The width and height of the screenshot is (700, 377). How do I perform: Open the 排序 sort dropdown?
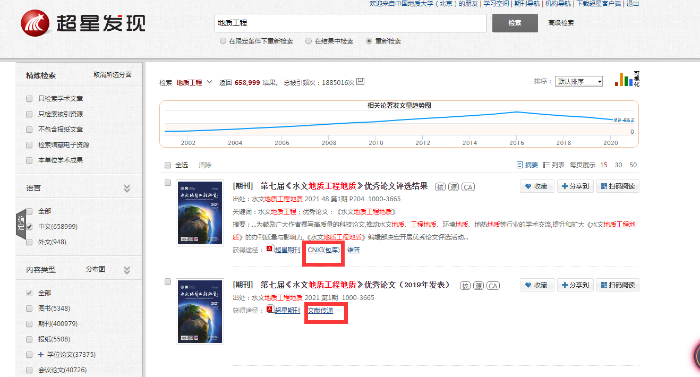579,81
